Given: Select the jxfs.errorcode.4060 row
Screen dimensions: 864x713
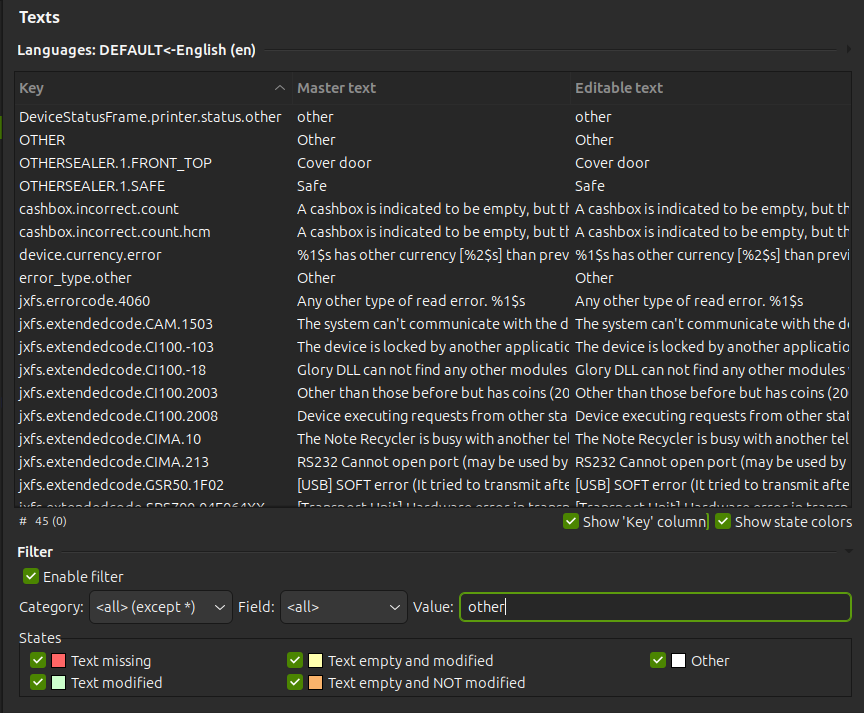Looking at the screenshot, I should point(150,300).
